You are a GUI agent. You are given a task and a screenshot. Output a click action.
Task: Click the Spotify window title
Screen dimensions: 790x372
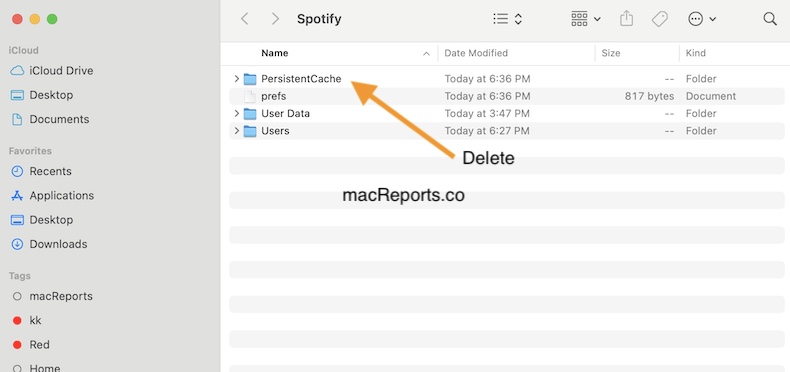319,19
